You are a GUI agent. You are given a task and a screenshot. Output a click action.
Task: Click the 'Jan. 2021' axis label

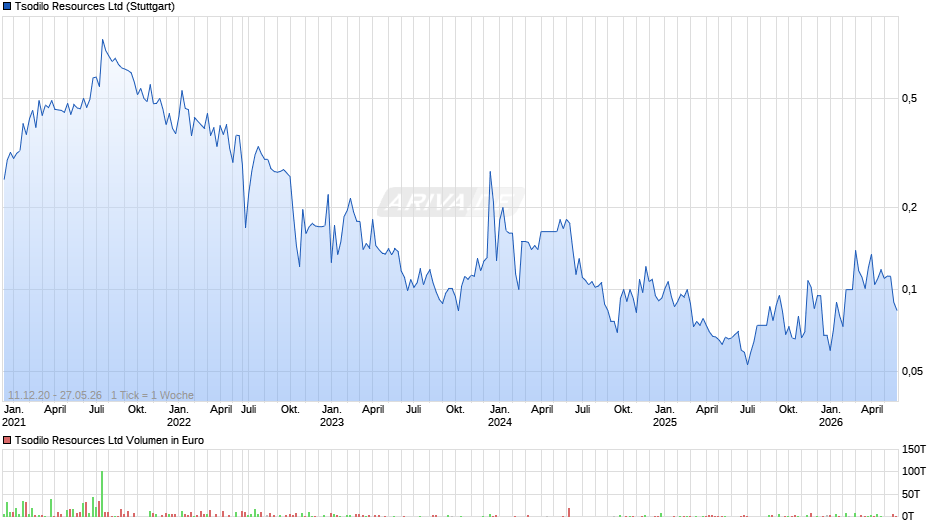14,416
